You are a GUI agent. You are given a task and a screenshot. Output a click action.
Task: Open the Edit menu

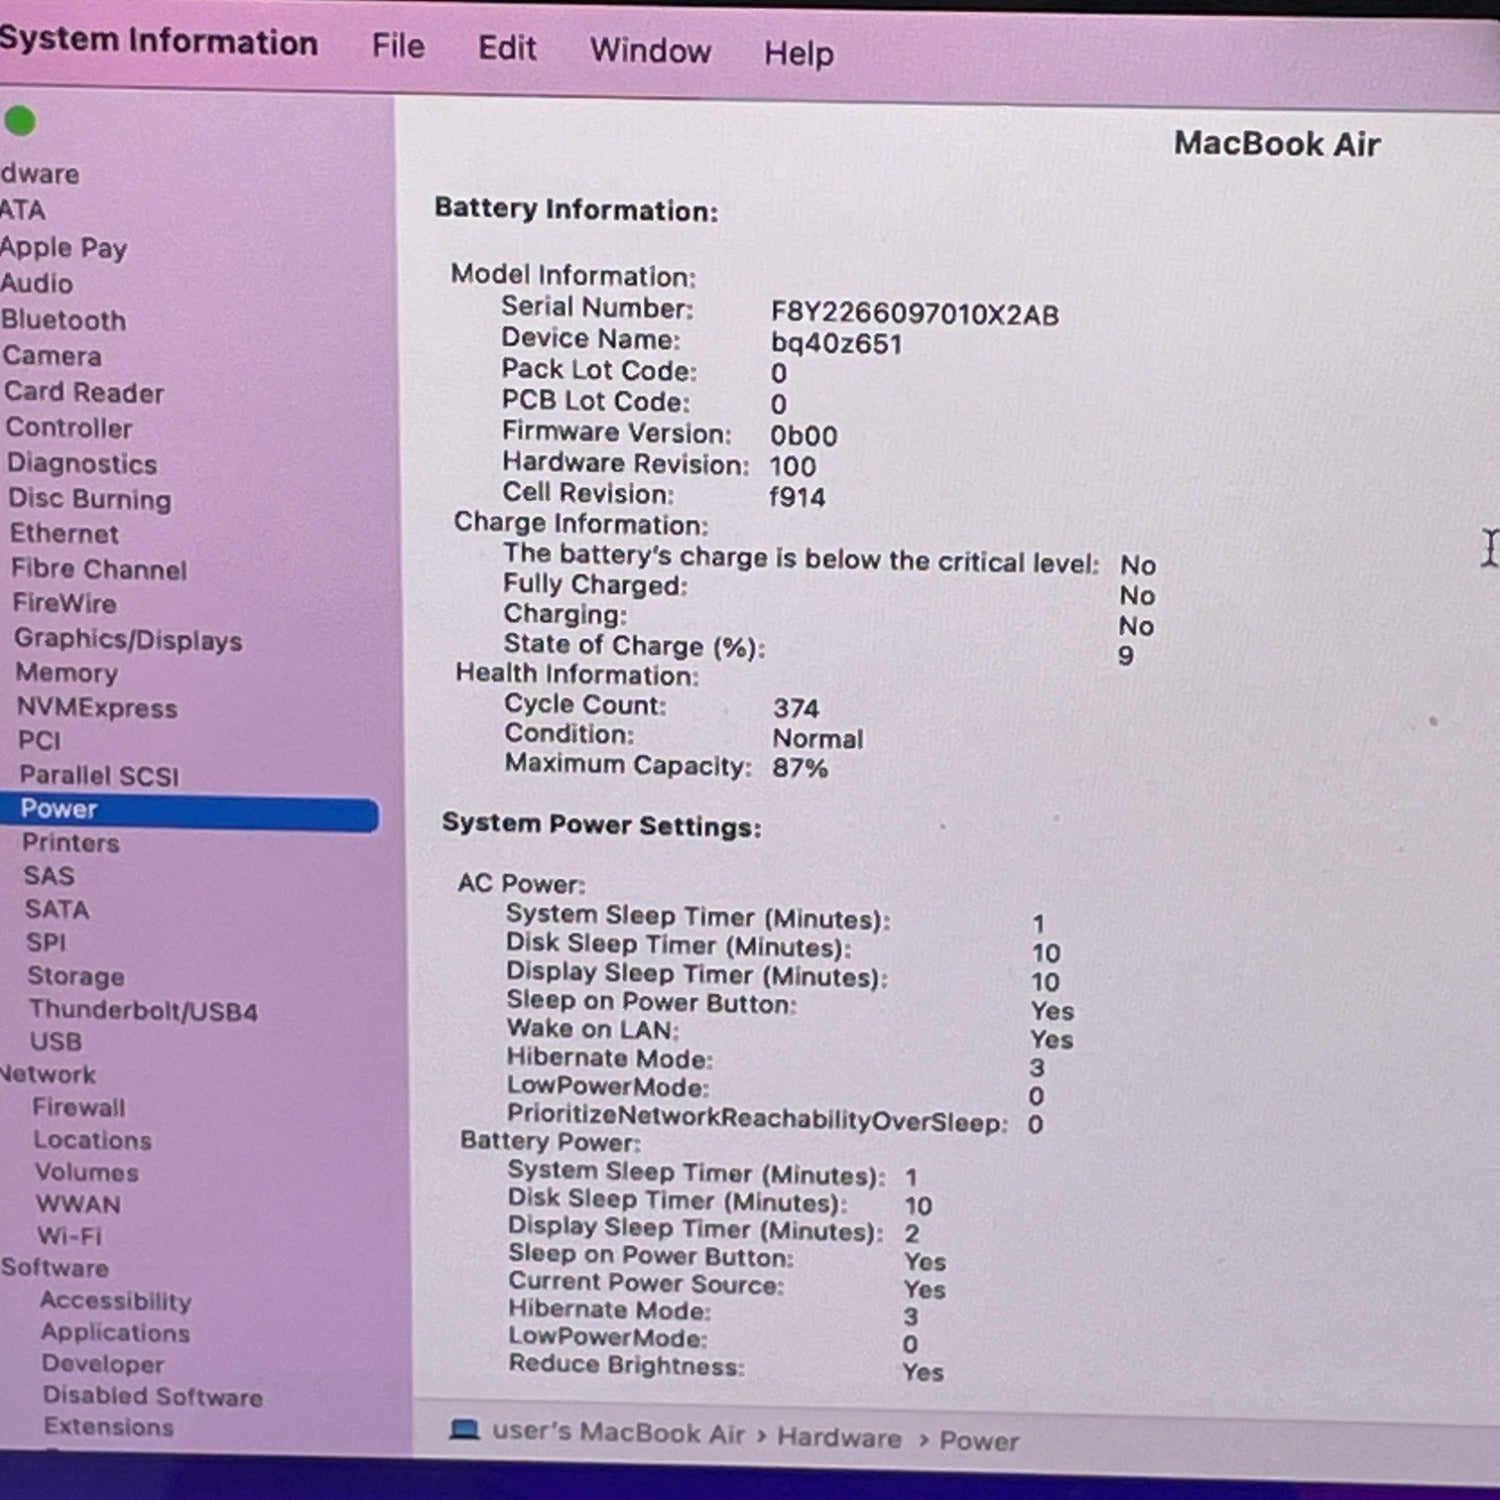coord(506,48)
